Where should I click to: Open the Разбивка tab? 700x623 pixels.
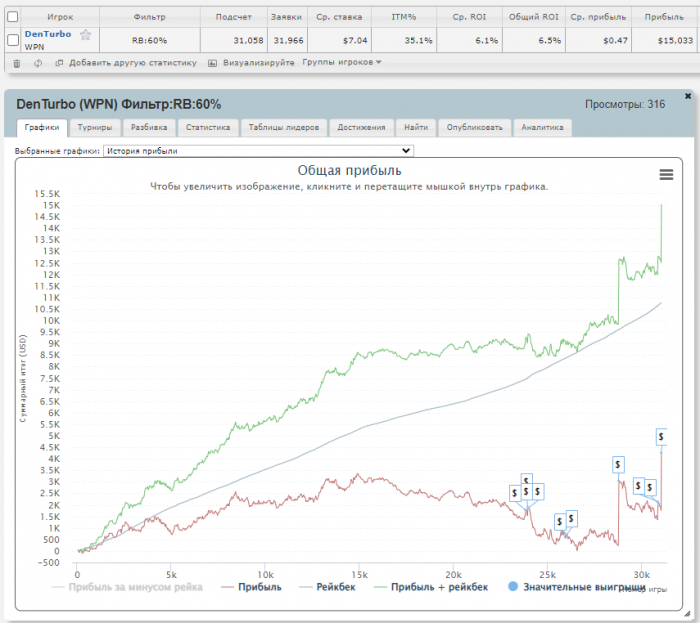click(x=149, y=128)
